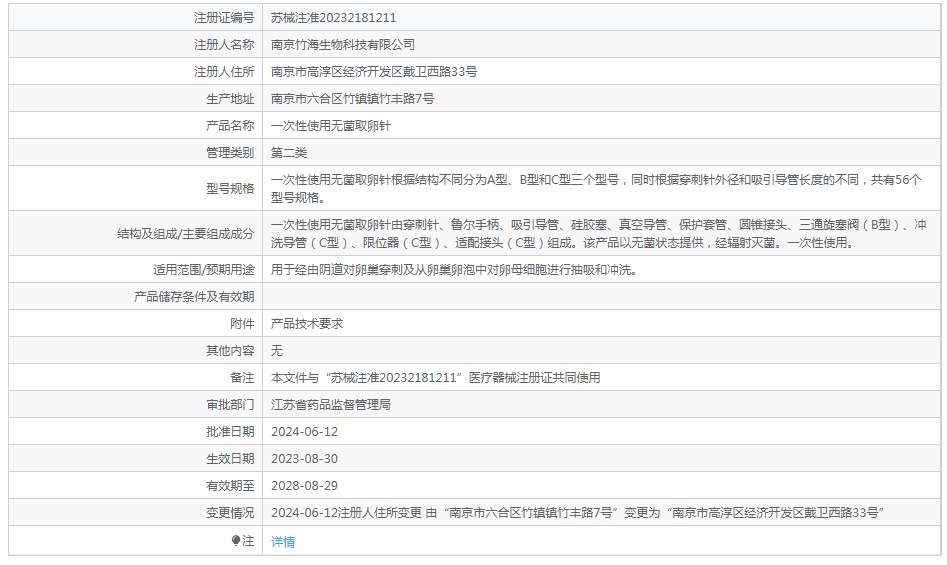Click the 有效期至 label
This screenshot has width=947, height=565.
pos(230,486)
